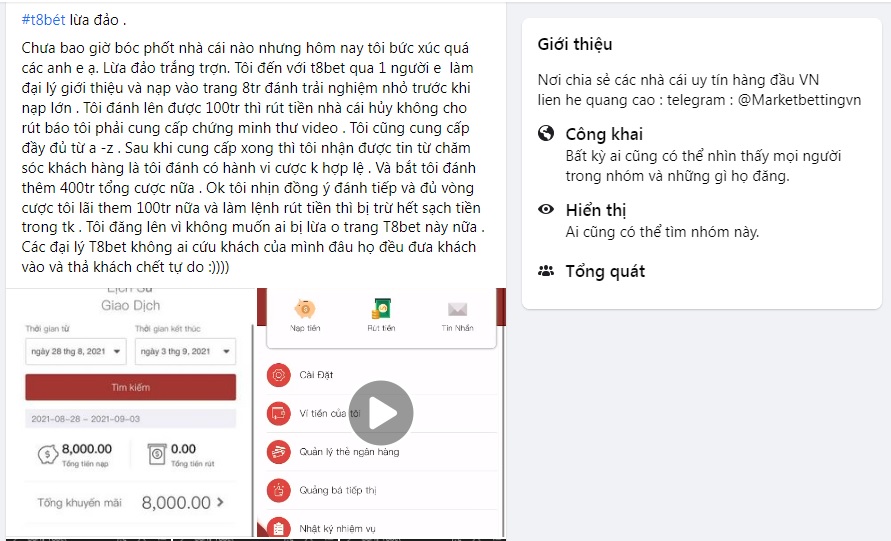Click the red Tìm kiếm button
891x541 pixels.
[131, 387]
